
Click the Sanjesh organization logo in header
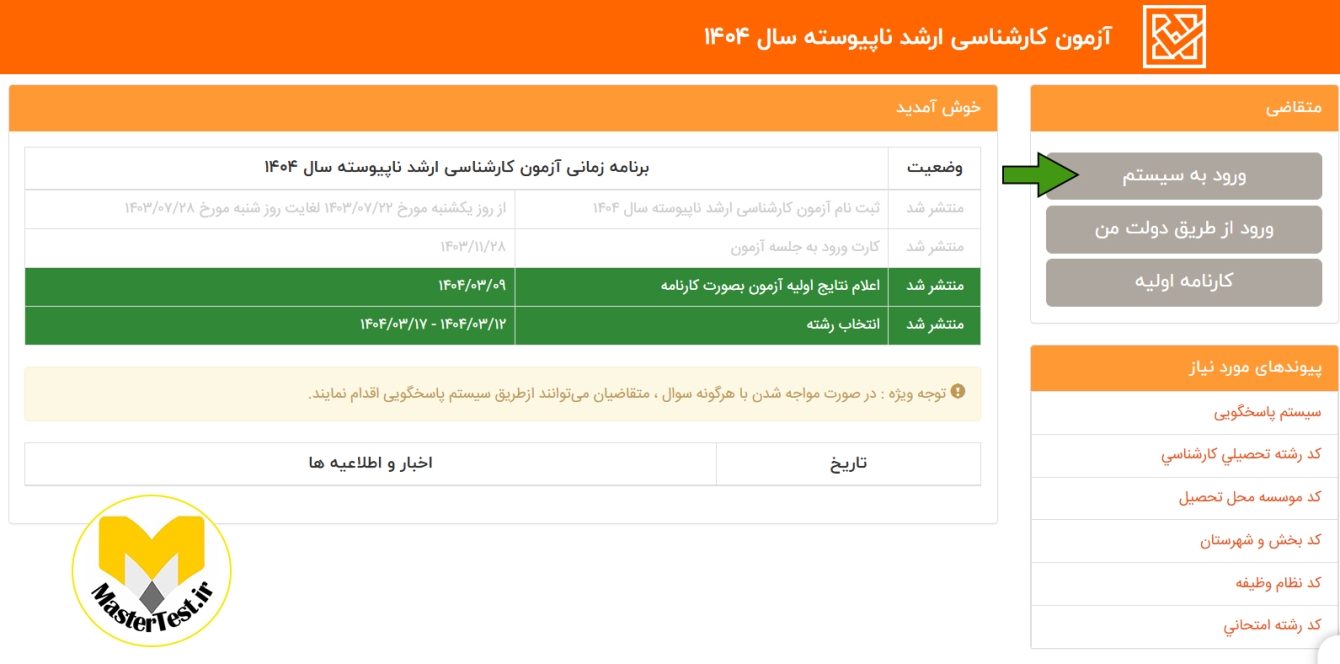click(1174, 37)
